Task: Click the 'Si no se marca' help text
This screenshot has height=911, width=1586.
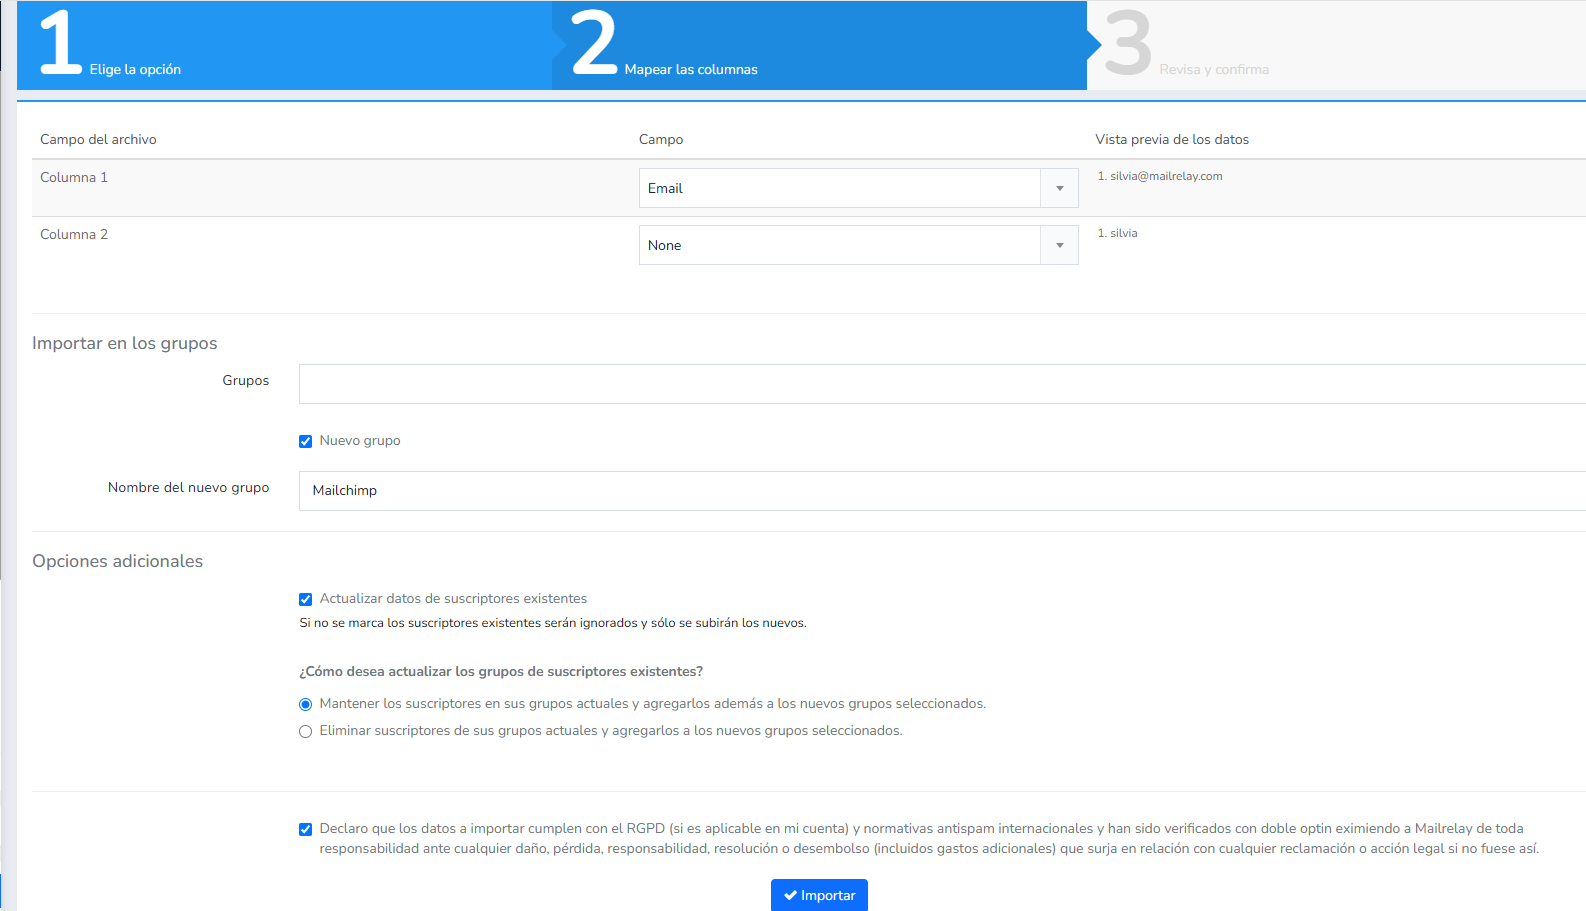Action: 553,623
